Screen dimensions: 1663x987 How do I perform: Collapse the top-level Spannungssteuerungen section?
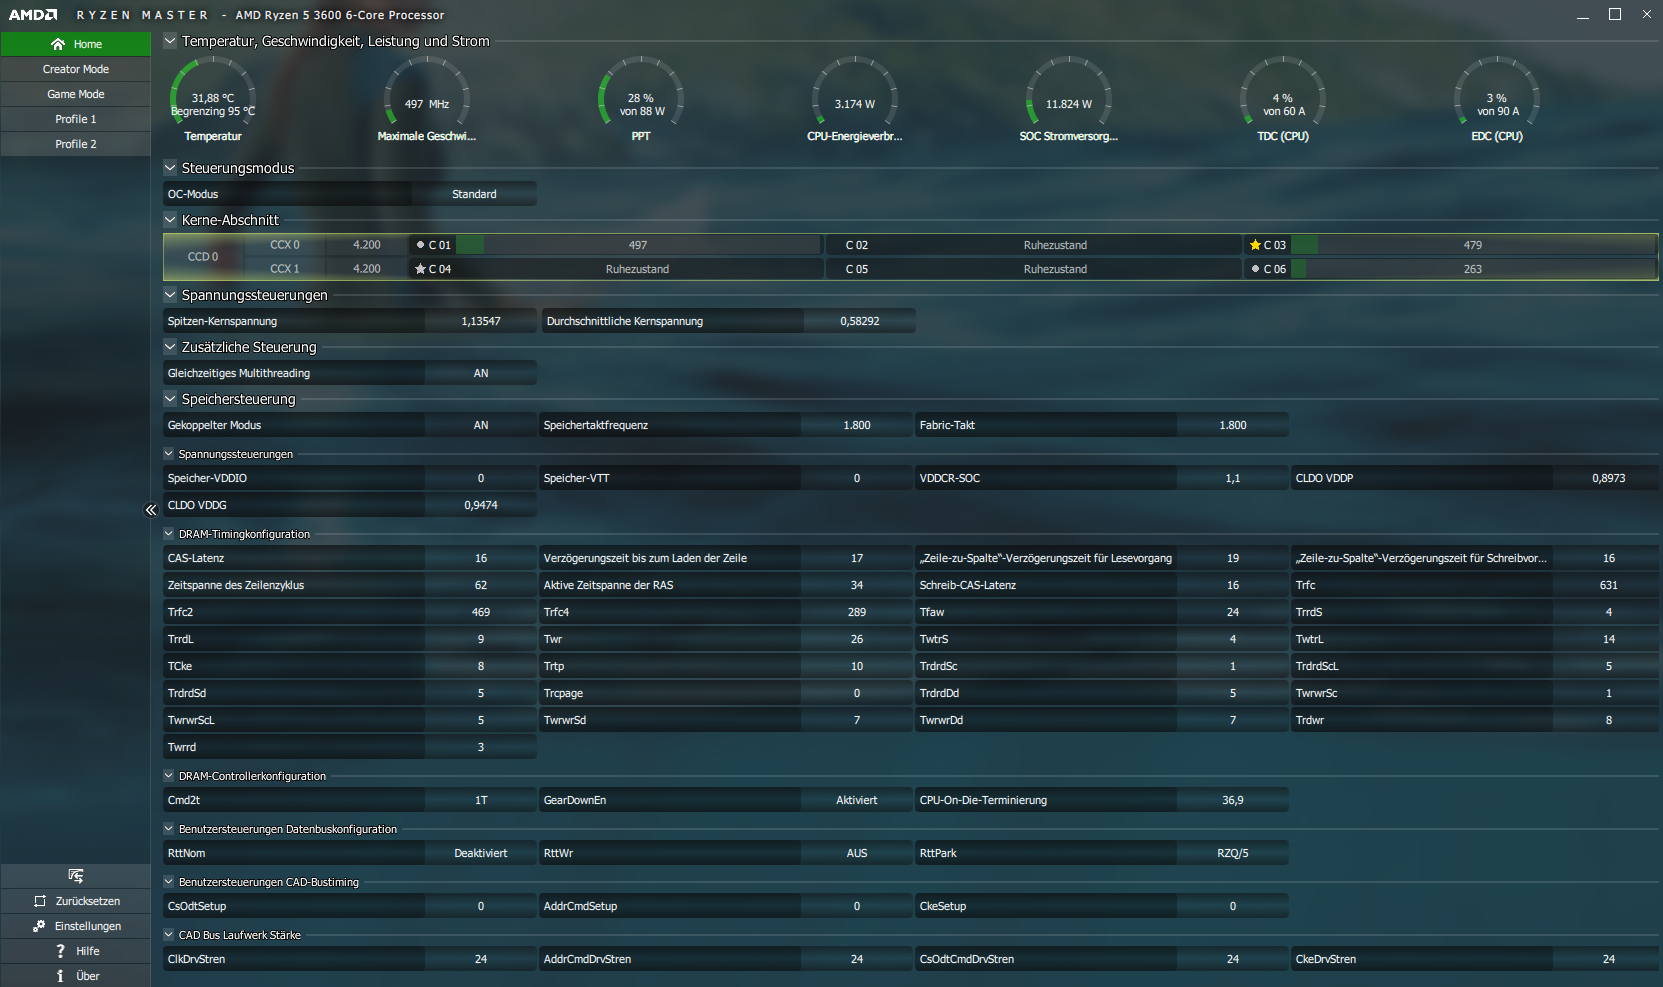170,295
